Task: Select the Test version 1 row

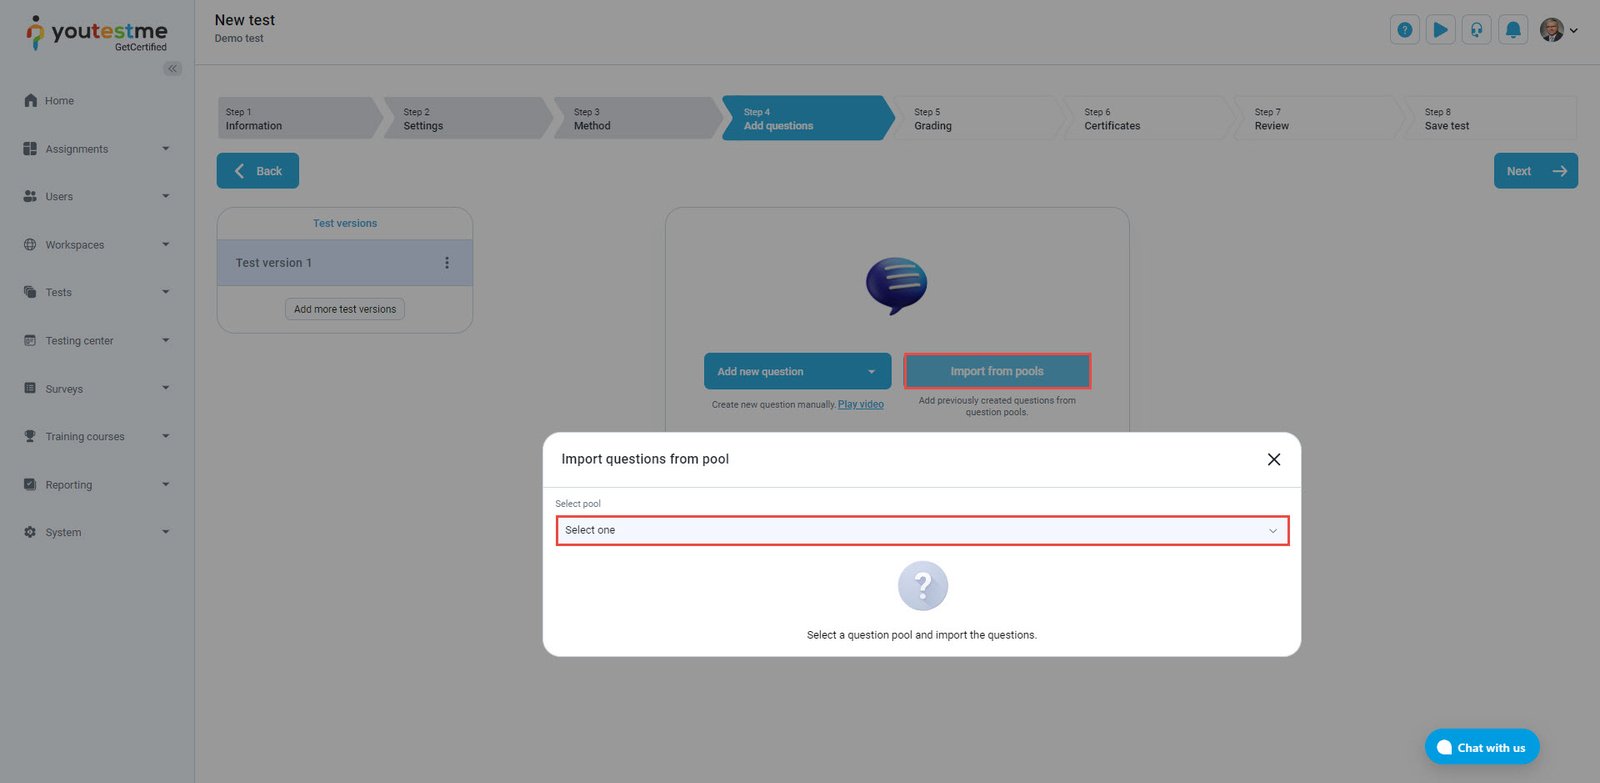Action: [345, 263]
